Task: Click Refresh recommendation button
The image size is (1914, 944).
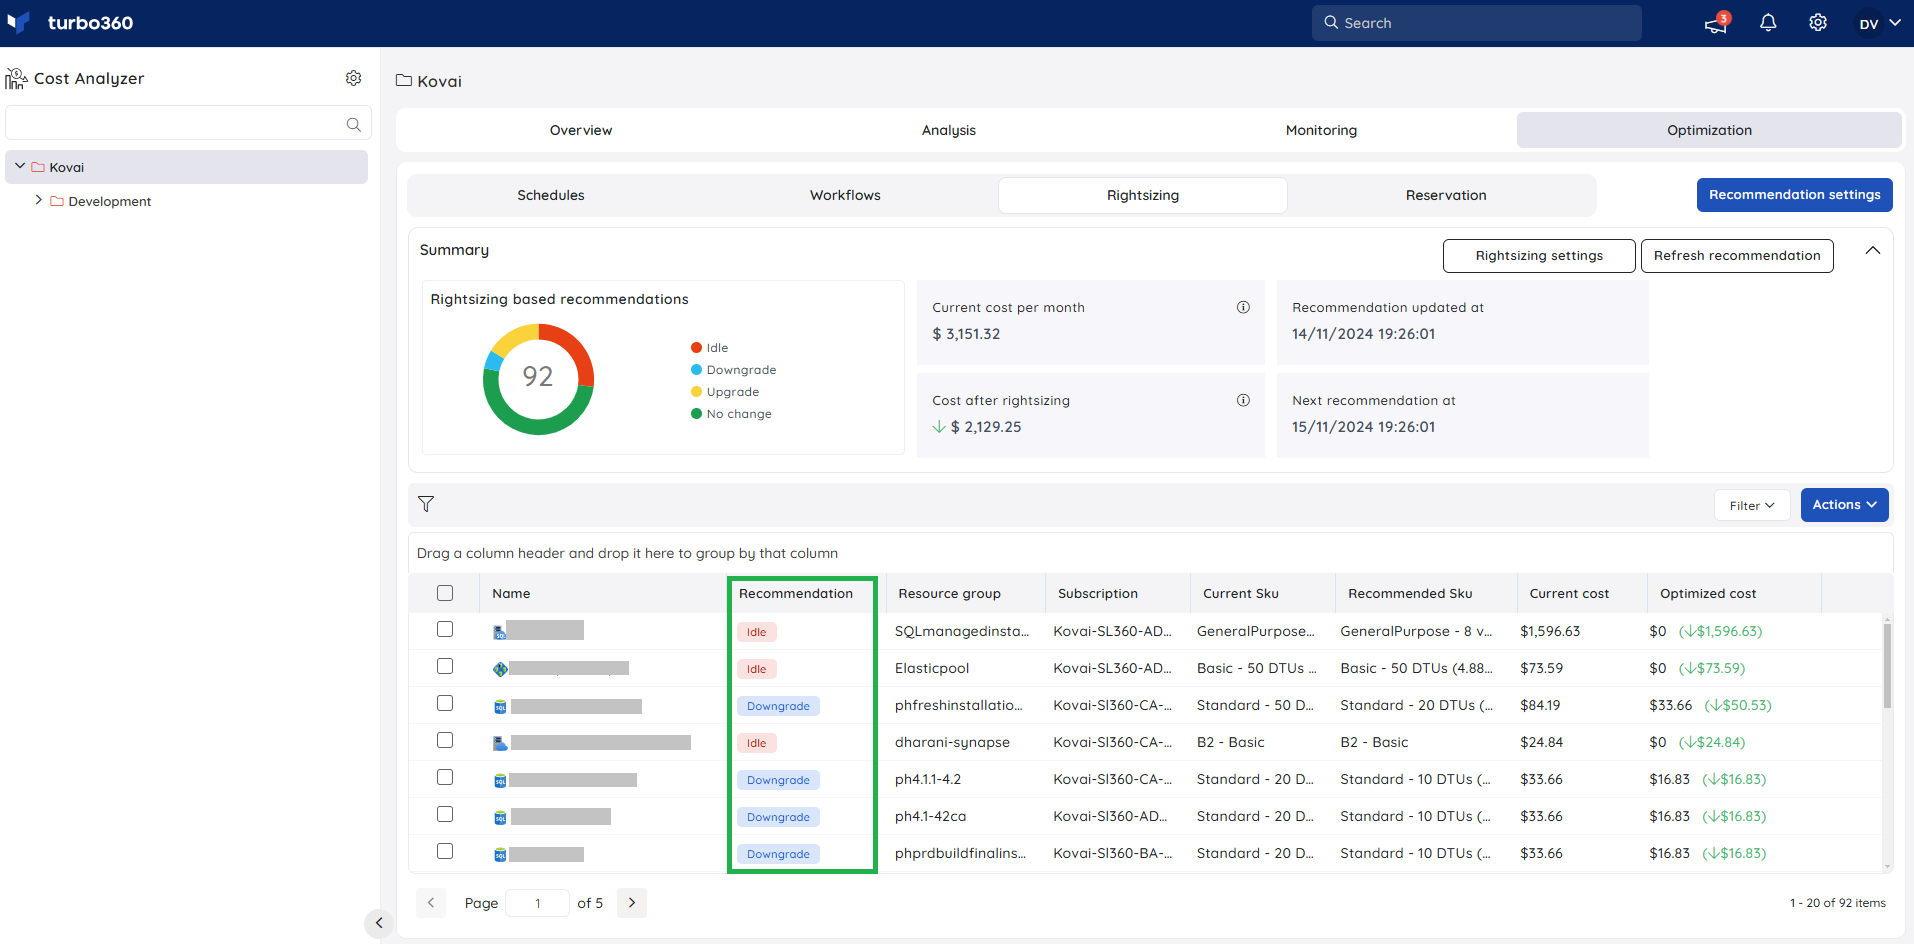Action: pyautogui.click(x=1737, y=256)
